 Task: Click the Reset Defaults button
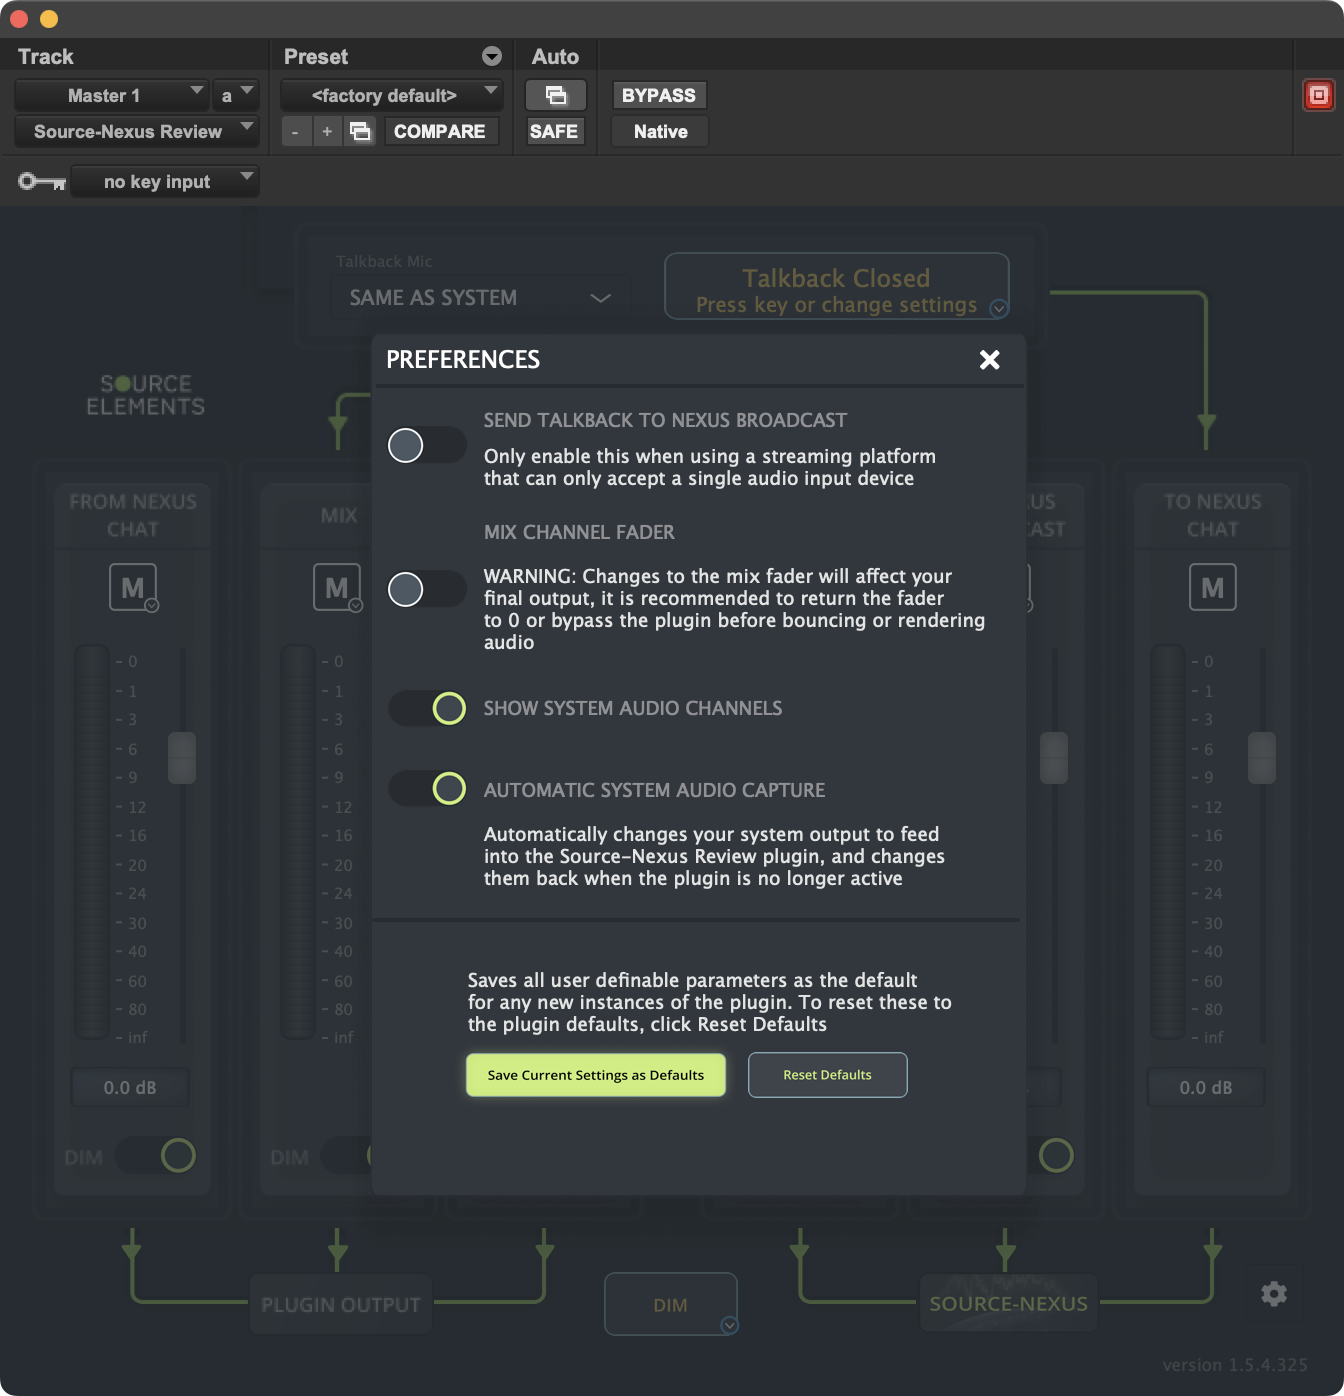tap(827, 1075)
